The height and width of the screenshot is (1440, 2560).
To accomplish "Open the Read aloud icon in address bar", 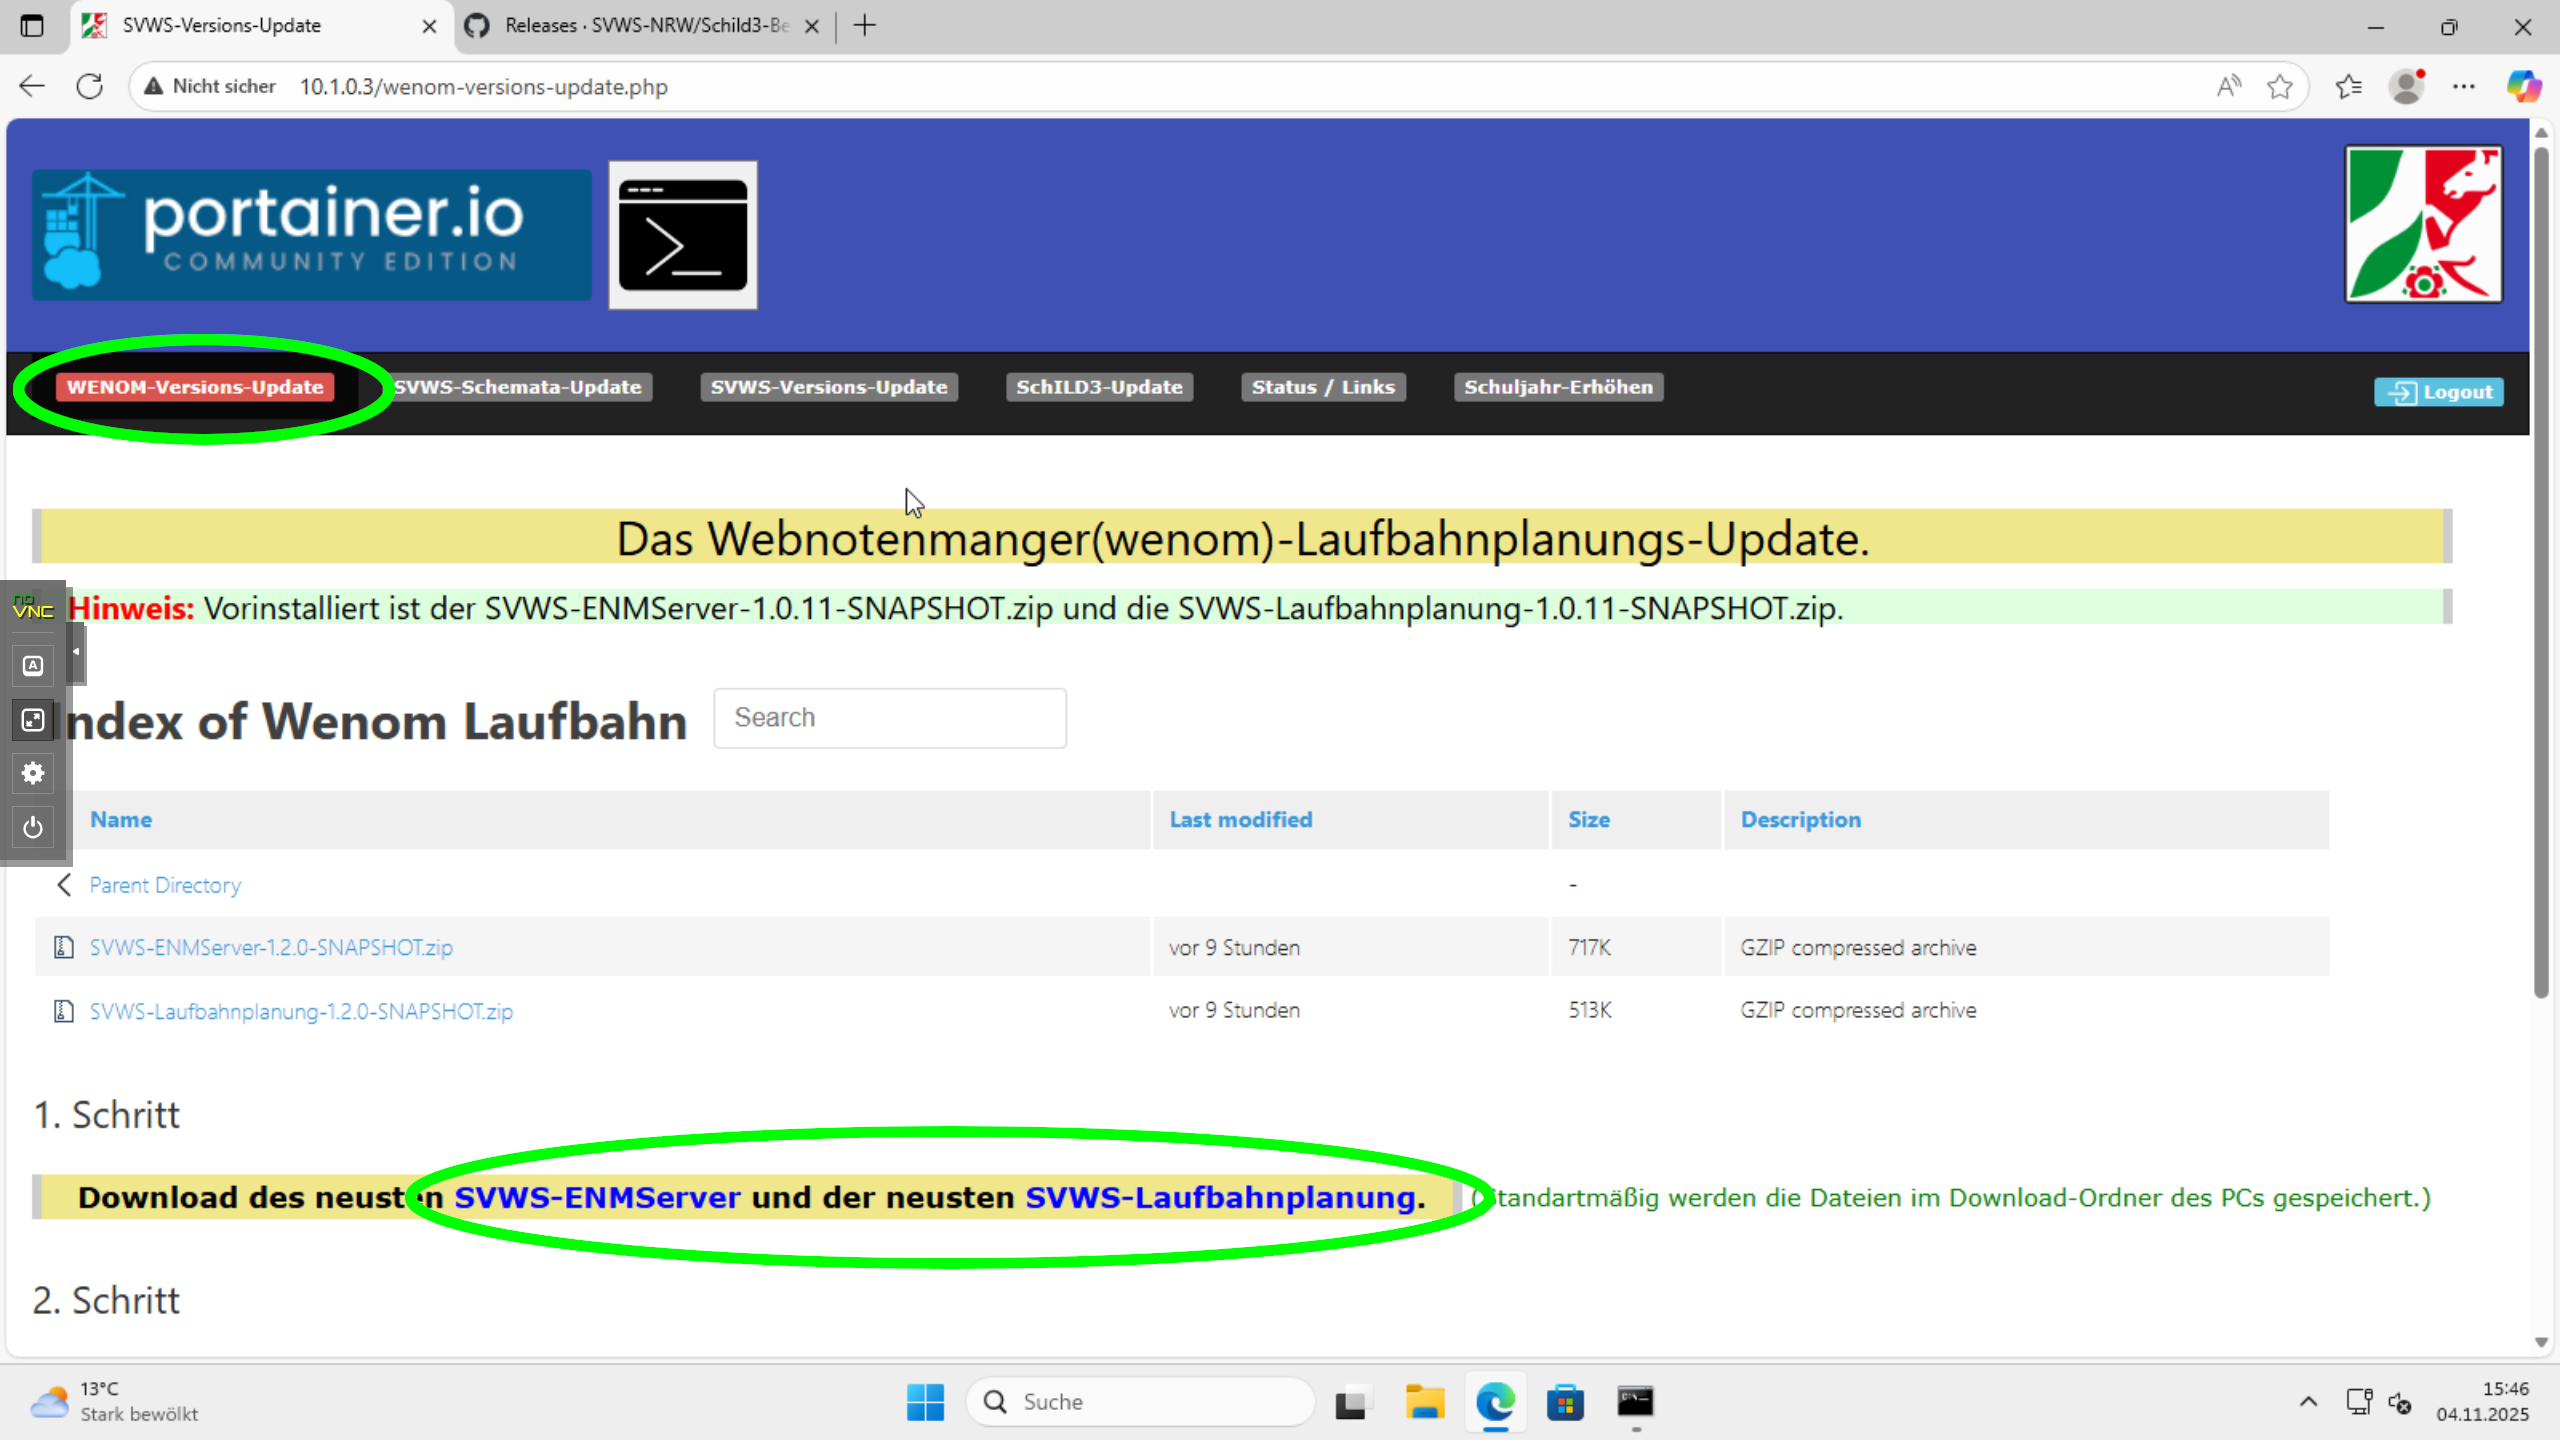I will [2228, 87].
